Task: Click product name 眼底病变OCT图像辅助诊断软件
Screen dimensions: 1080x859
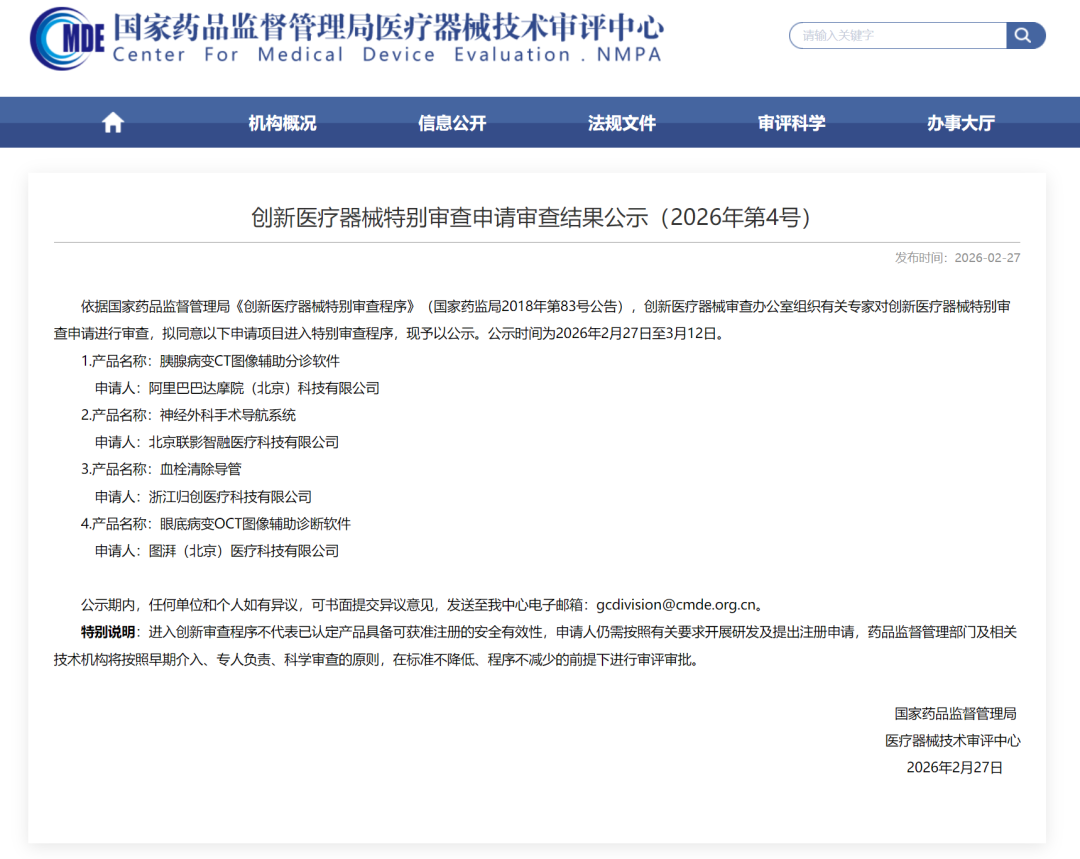Action: point(255,524)
